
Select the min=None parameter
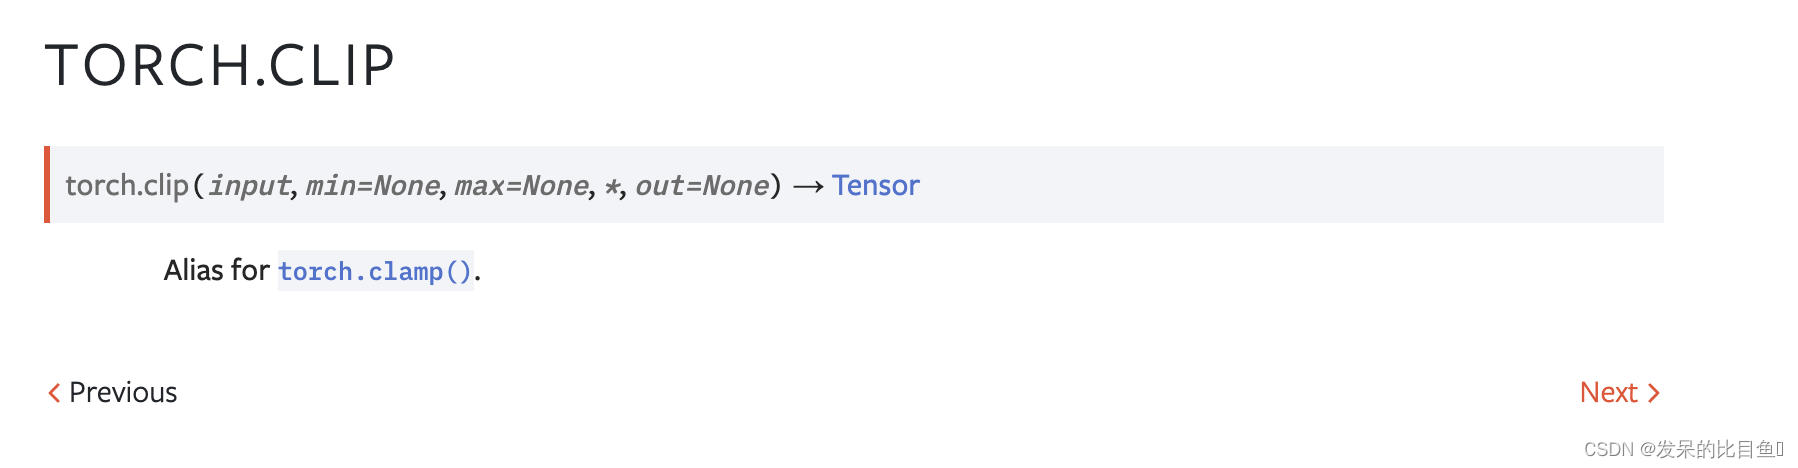point(373,186)
